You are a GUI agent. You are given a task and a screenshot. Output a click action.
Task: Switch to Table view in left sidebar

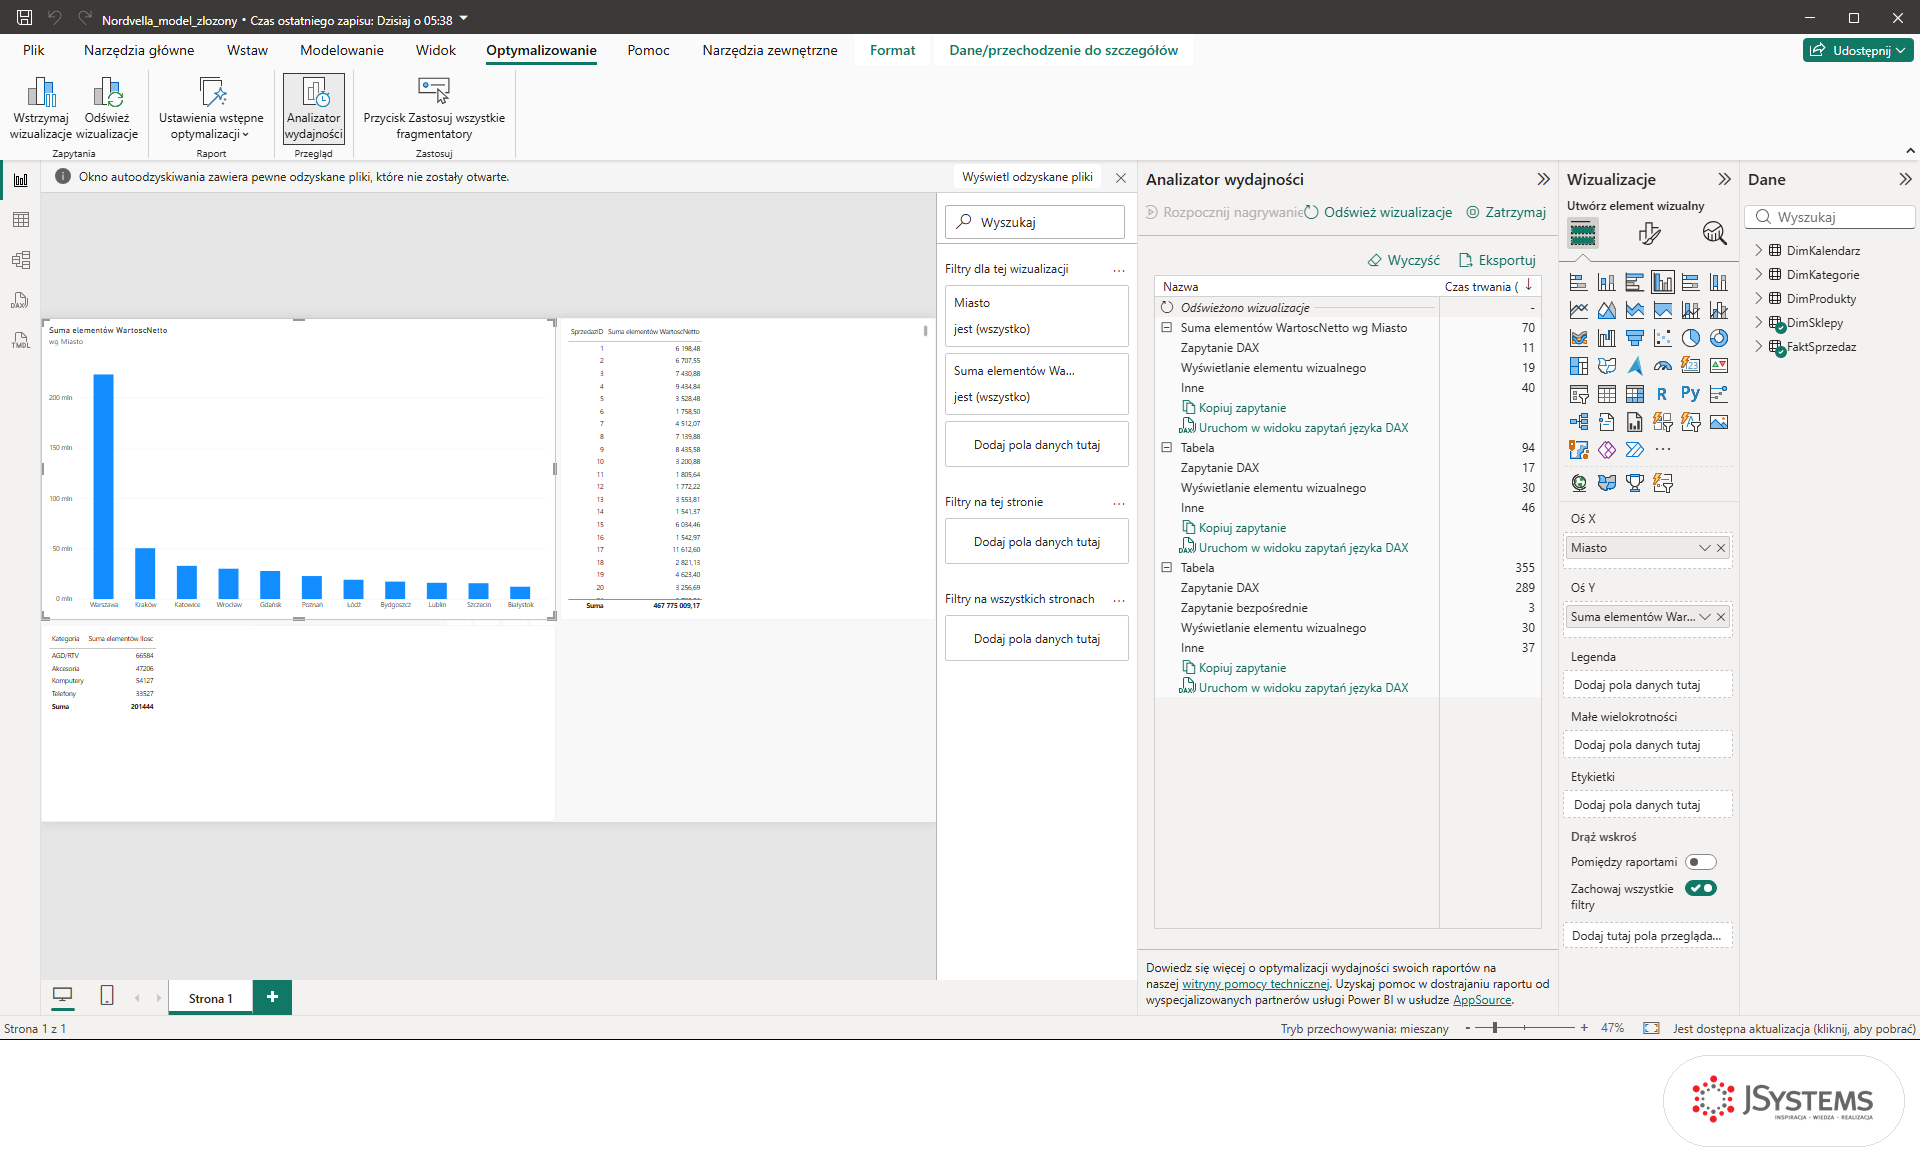click(x=21, y=220)
